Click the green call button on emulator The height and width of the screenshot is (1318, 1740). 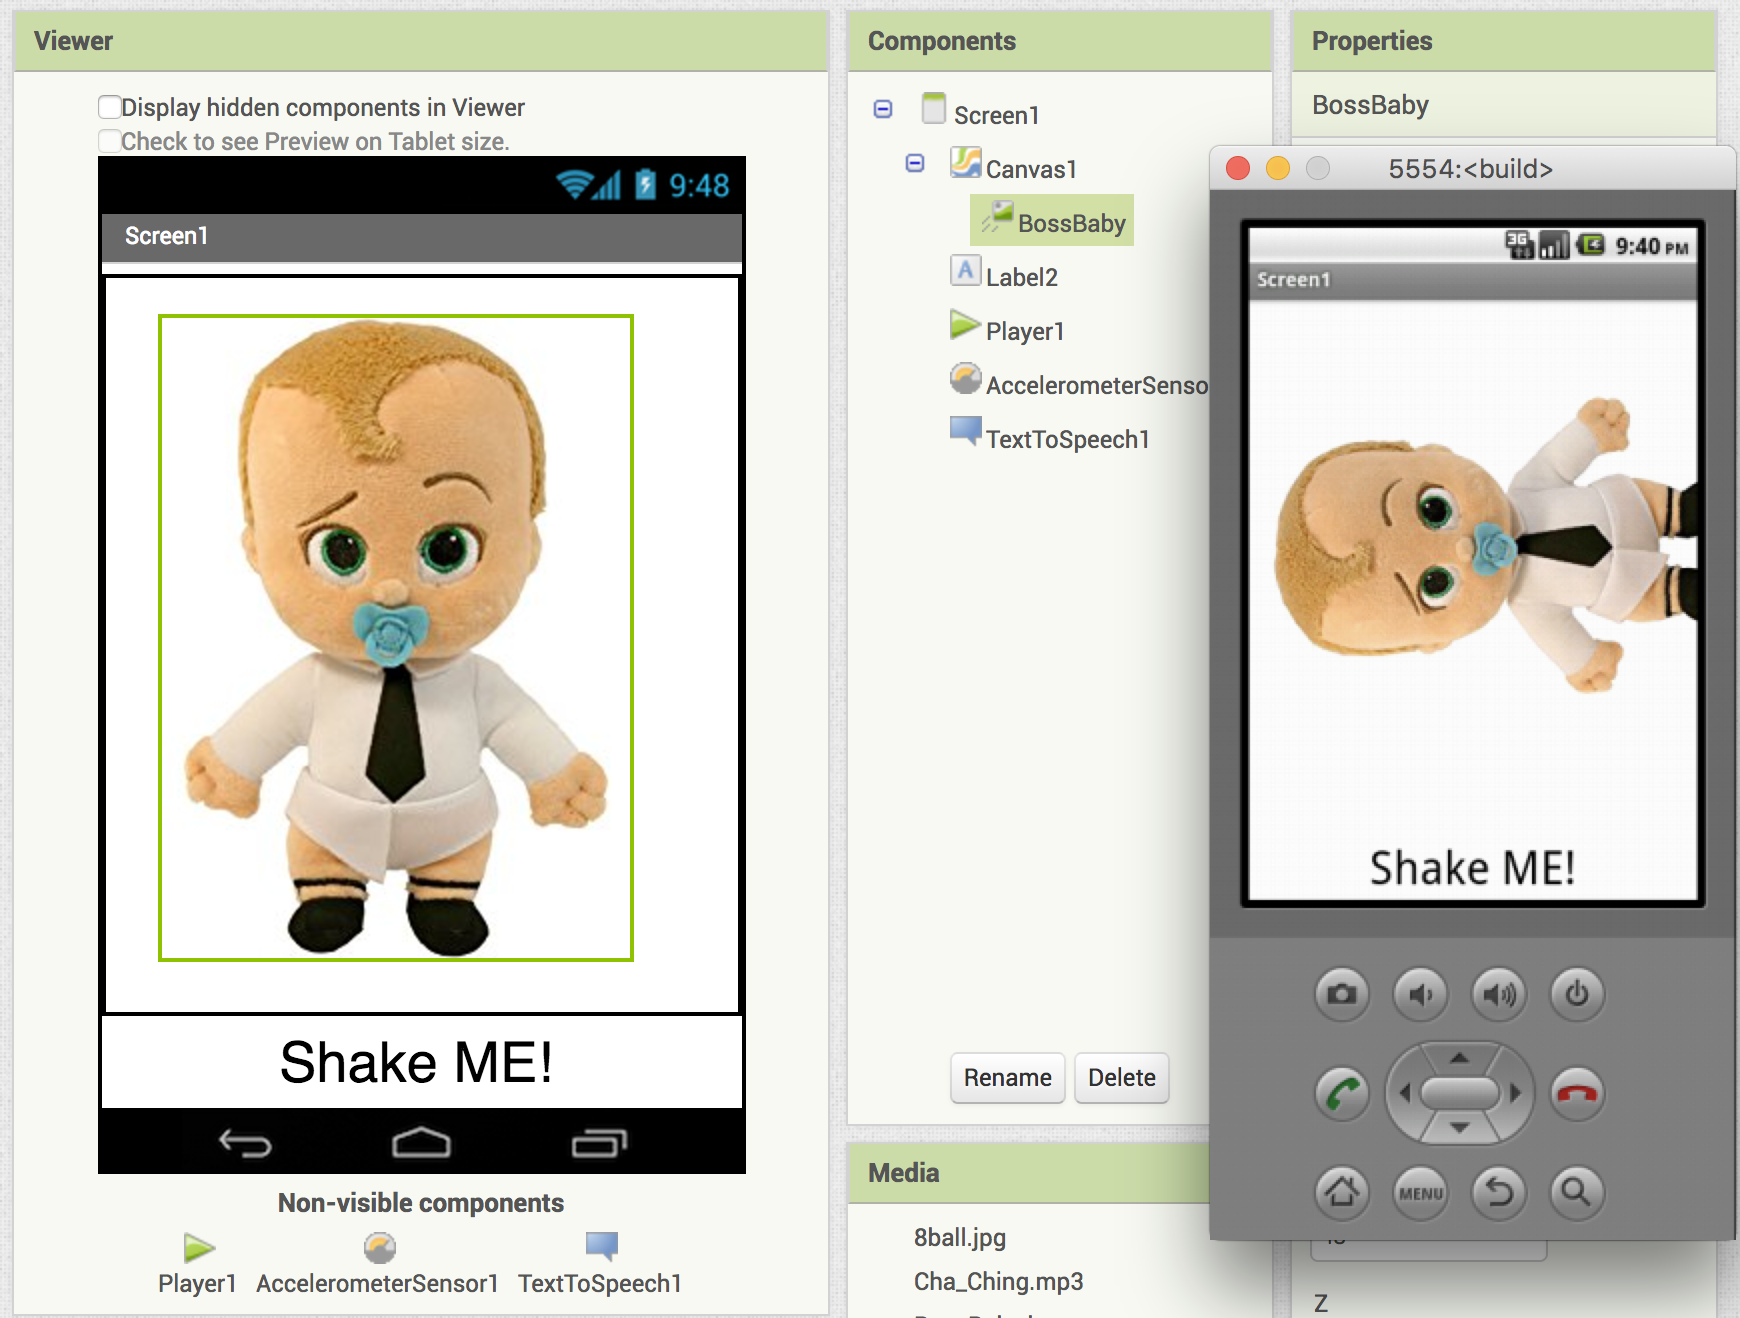(1341, 1094)
